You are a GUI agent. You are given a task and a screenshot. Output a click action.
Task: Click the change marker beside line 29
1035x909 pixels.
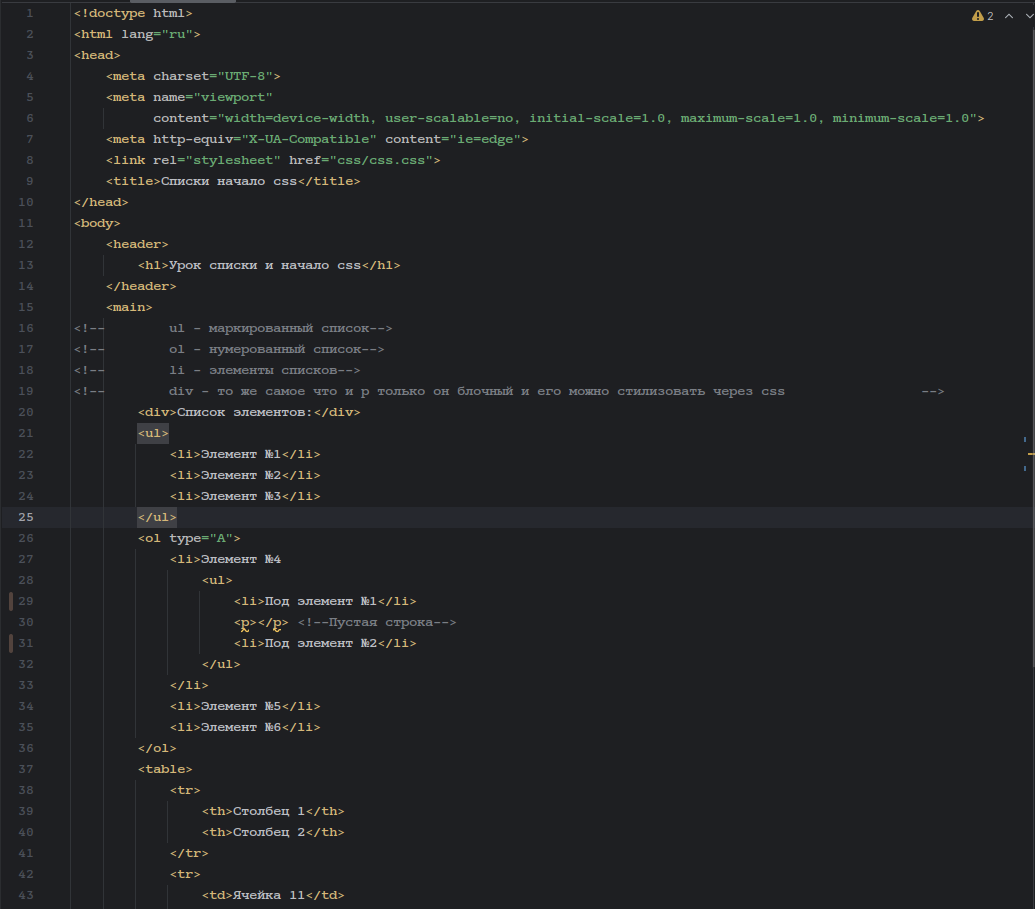click(x=11, y=601)
